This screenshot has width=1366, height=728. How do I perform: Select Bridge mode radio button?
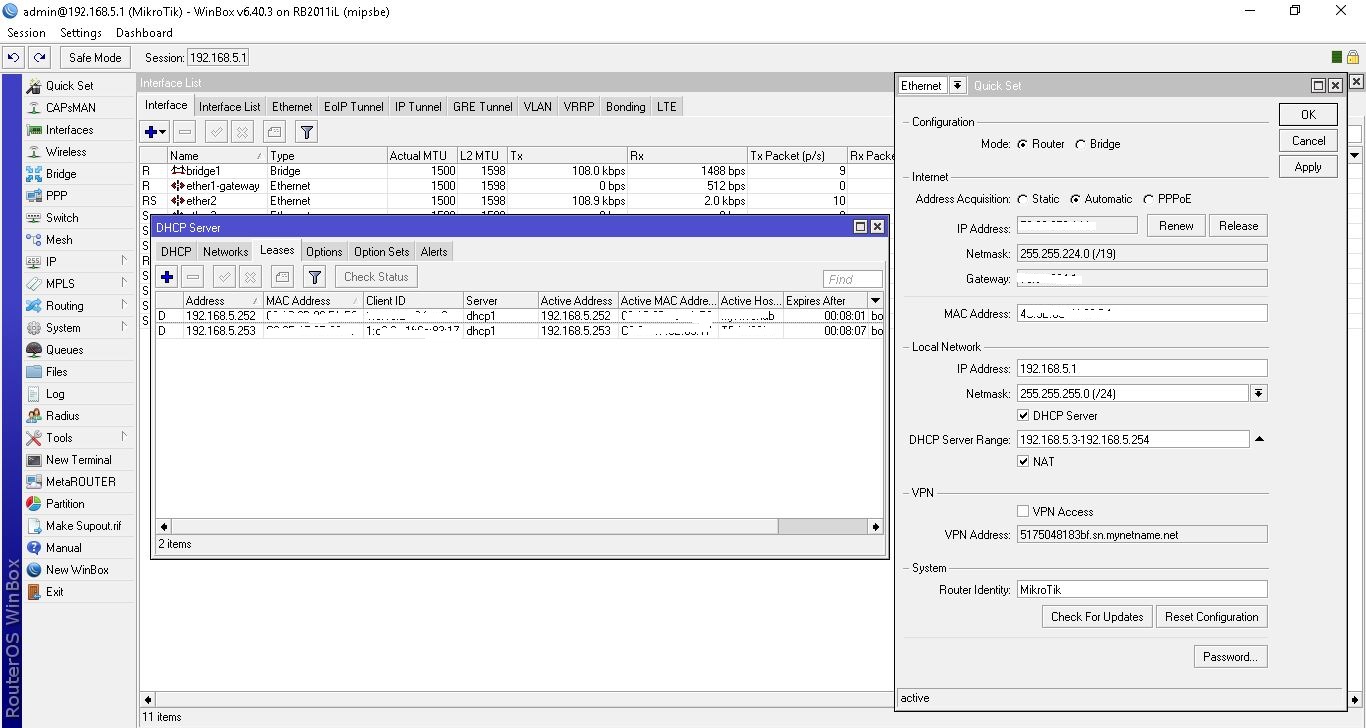[1081, 144]
